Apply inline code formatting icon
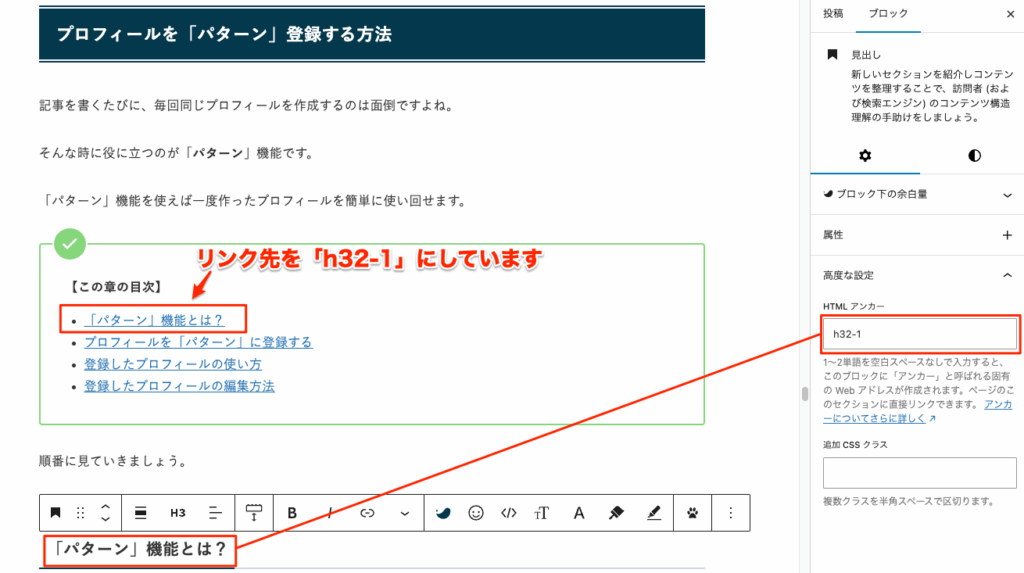This screenshot has height=573, width=1024. (x=509, y=513)
